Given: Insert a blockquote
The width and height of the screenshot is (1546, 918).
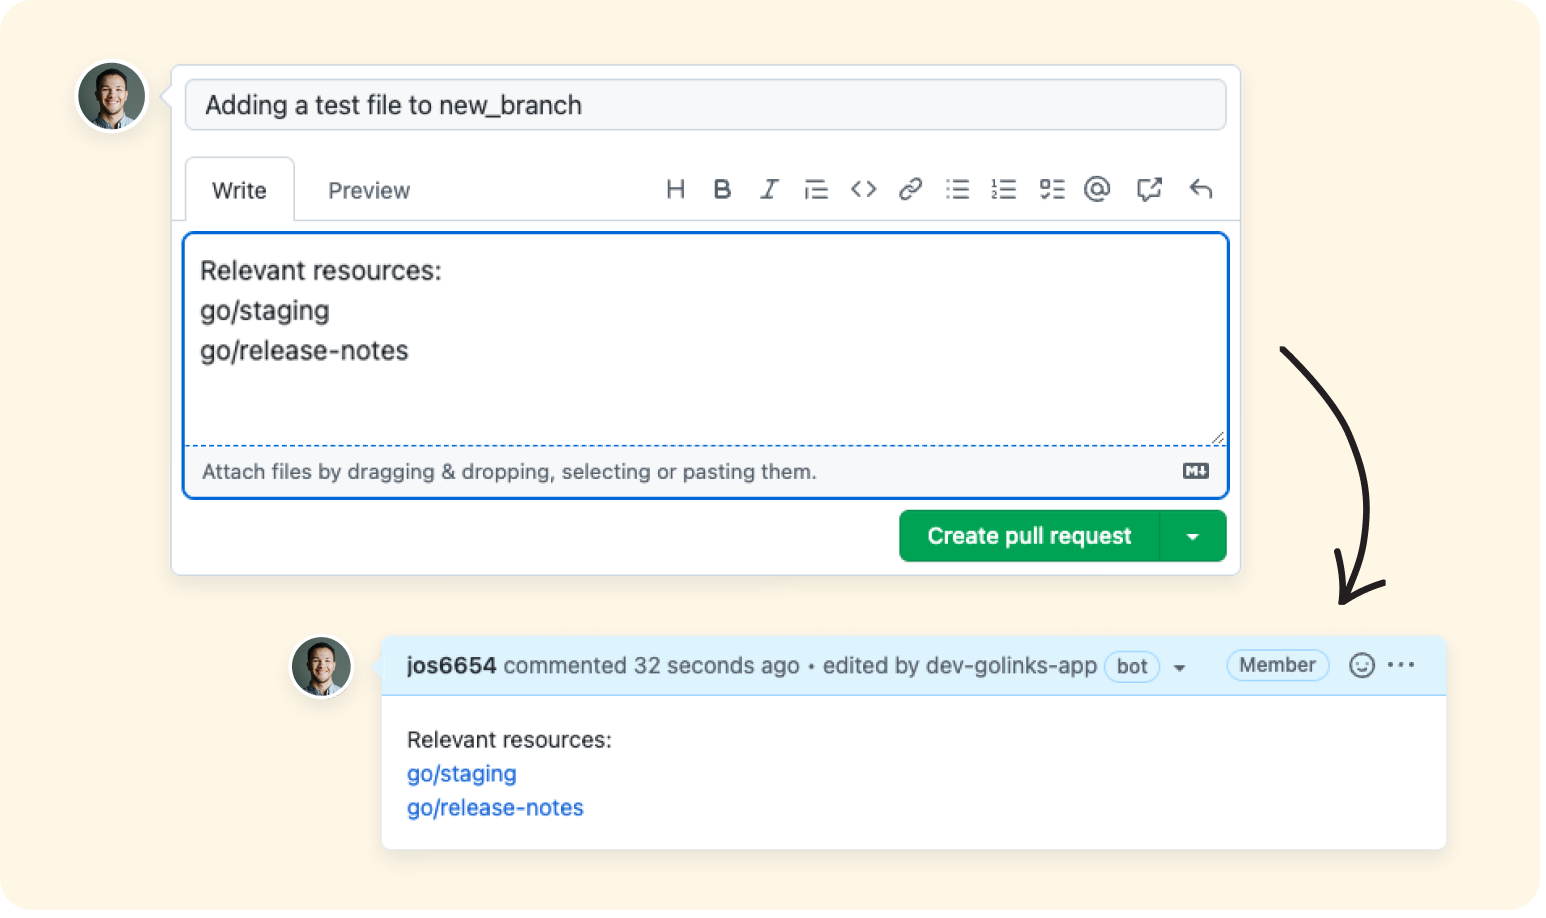Looking at the screenshot, I should coord(816,189).
